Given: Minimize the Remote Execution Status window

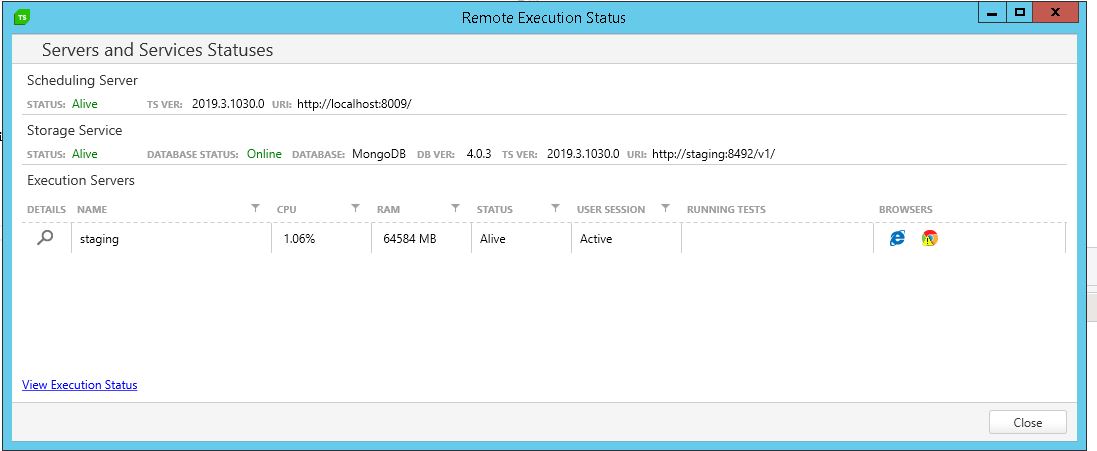Looking at the screenshot, I should (x=992, y=14).
